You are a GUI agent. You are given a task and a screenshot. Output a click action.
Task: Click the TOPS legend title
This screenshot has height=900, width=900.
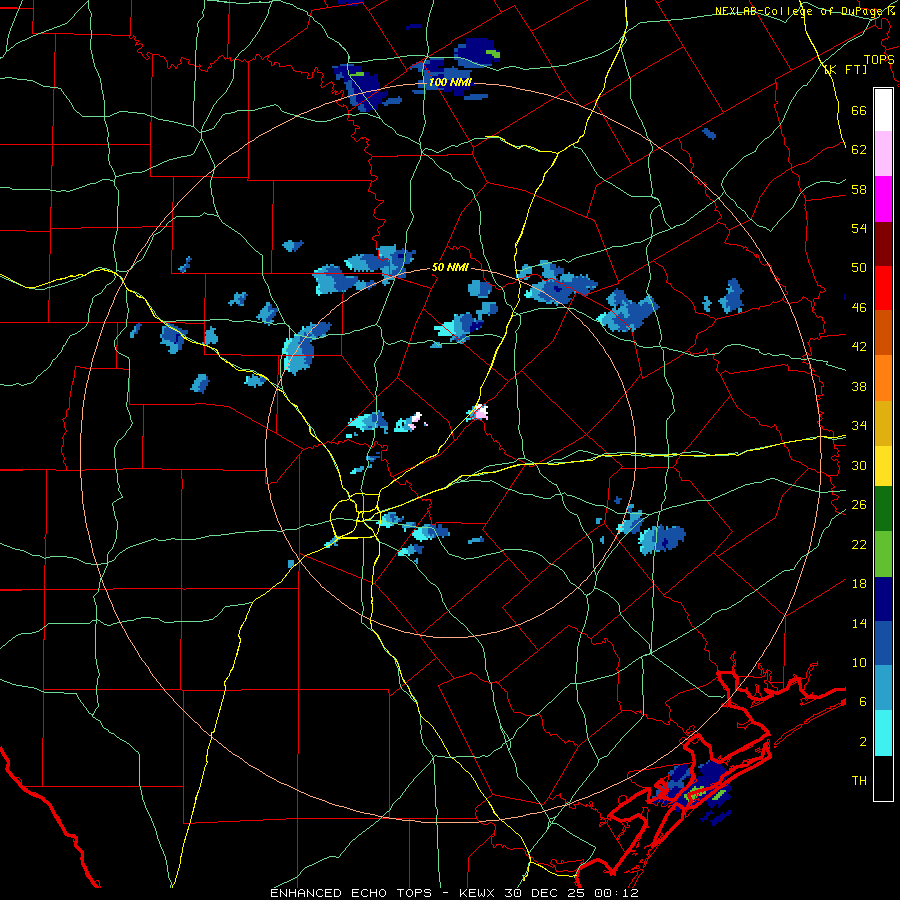(x=879, y=60)
